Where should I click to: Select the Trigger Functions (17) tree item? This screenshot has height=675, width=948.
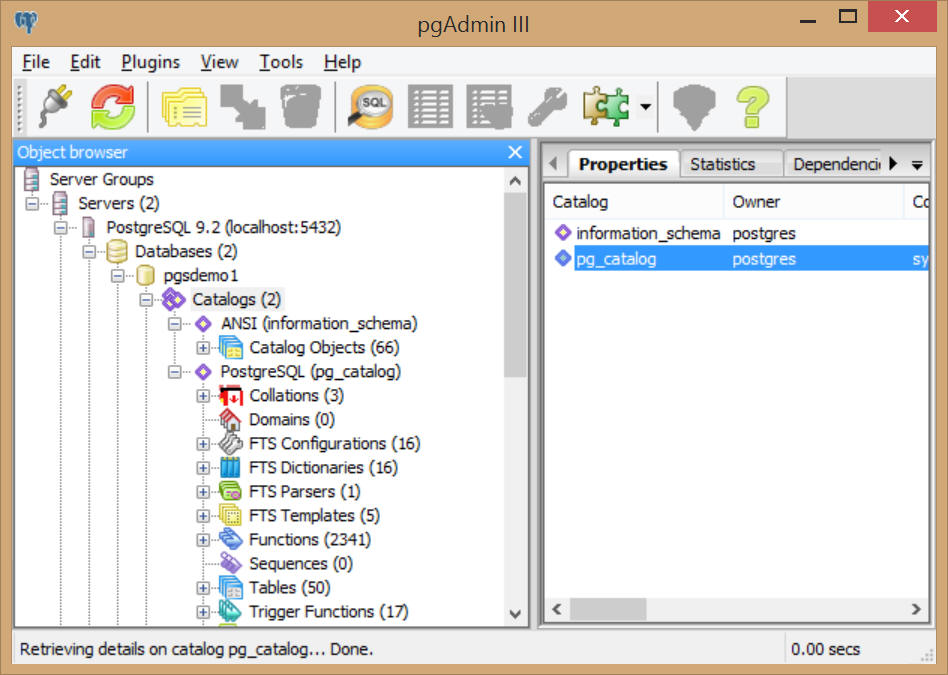coord(328,611)
